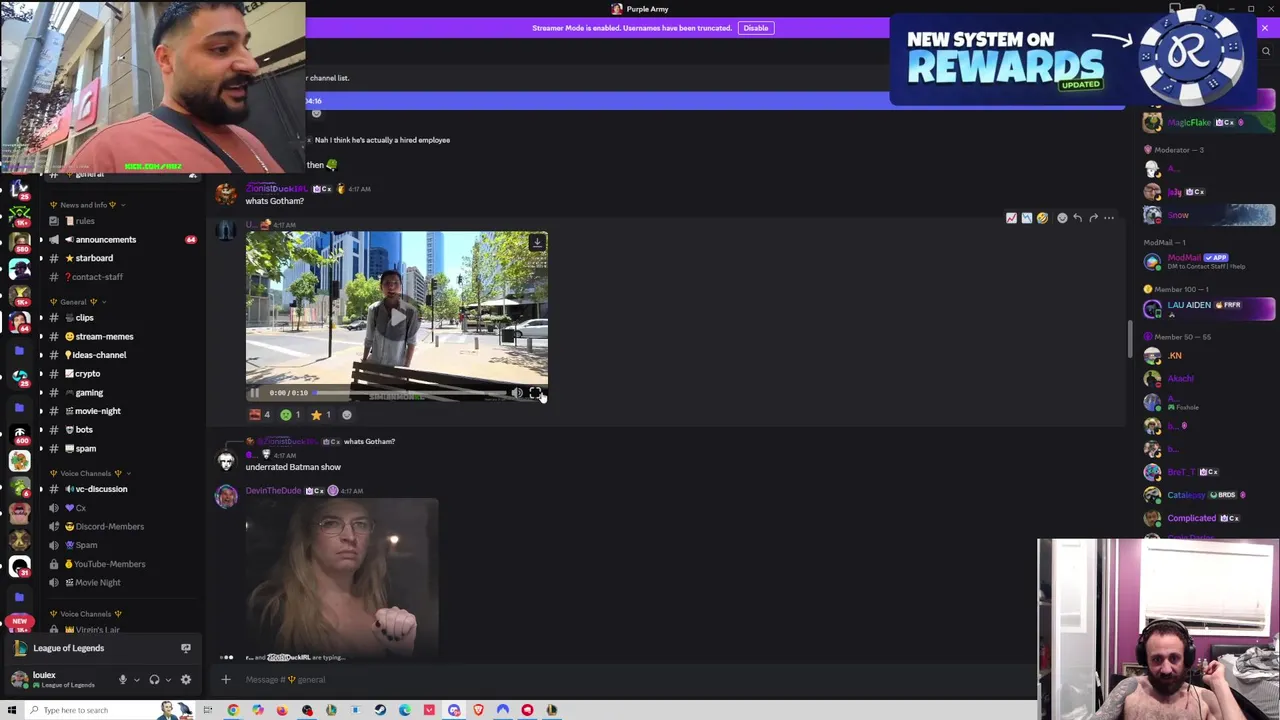This screenshot has width=1280, height=720.
Task: Close the Streamer Mode banner
Action: pos(1265,28)
